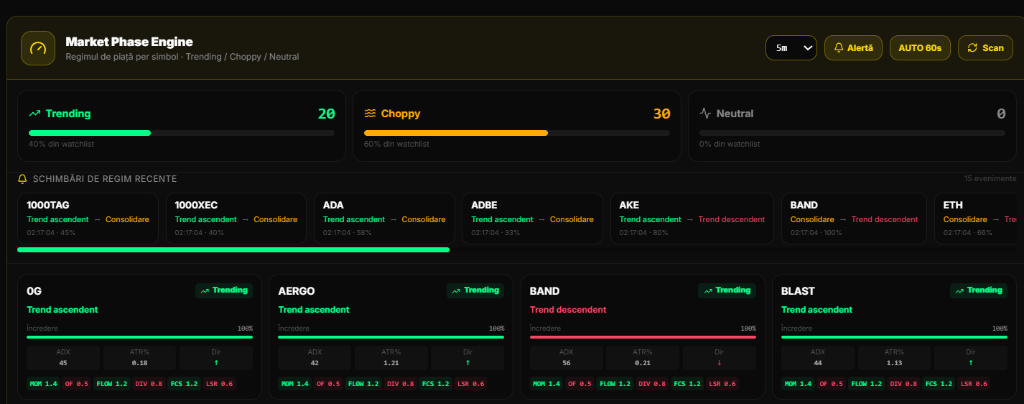Click the ATR% 1.21 cell on AERGO card
This screenshot has height=404, width=1024.
coord(391,358)
